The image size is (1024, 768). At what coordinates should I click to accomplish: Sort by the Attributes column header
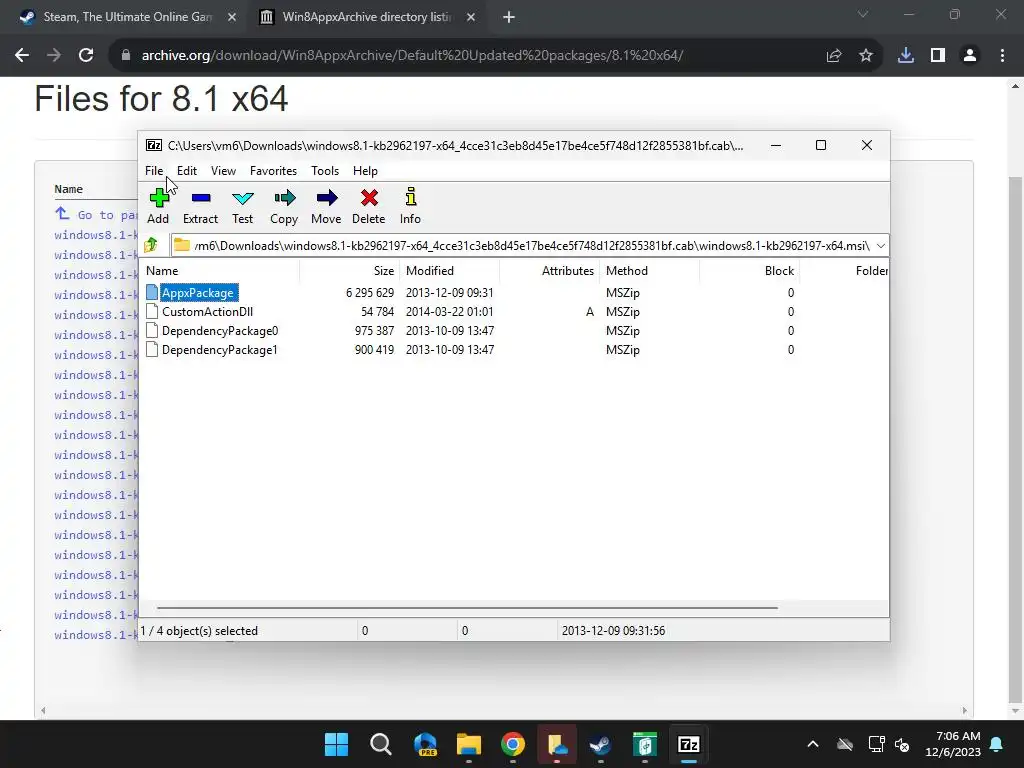(568, 270)
